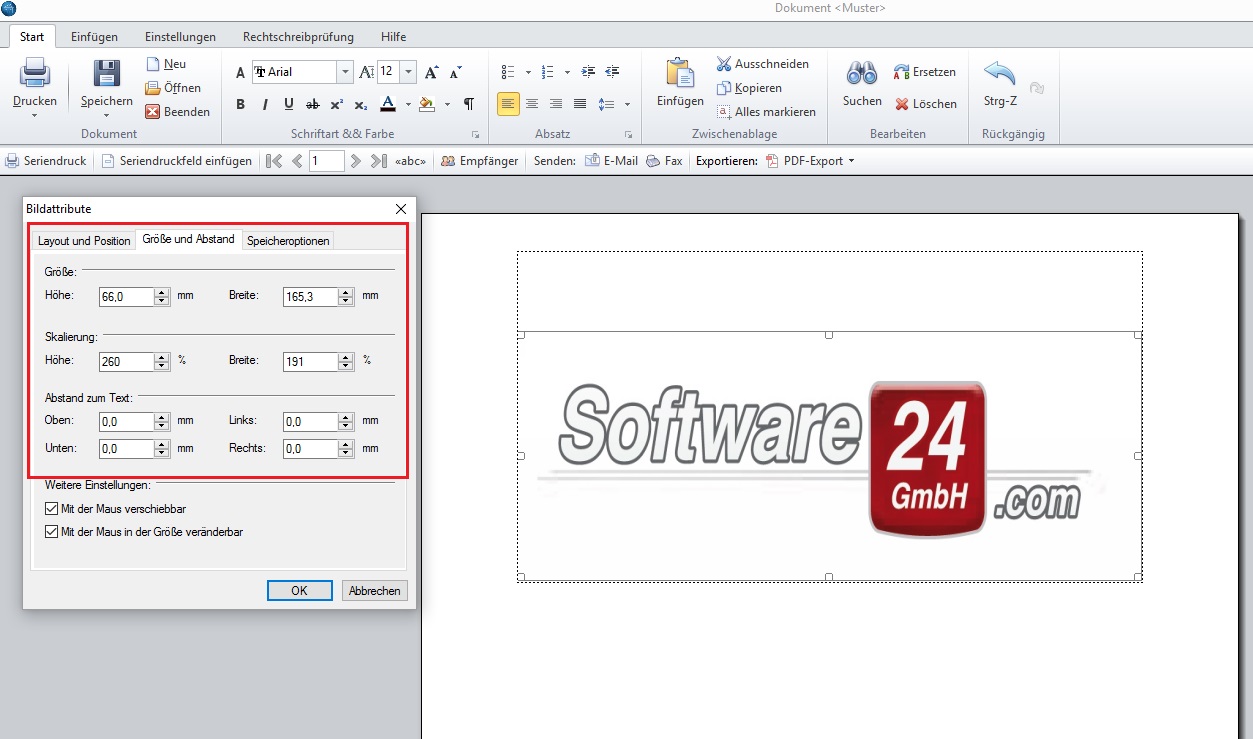Go to previous mail merge record
1253x739 pixels.
tap(297, 161)
